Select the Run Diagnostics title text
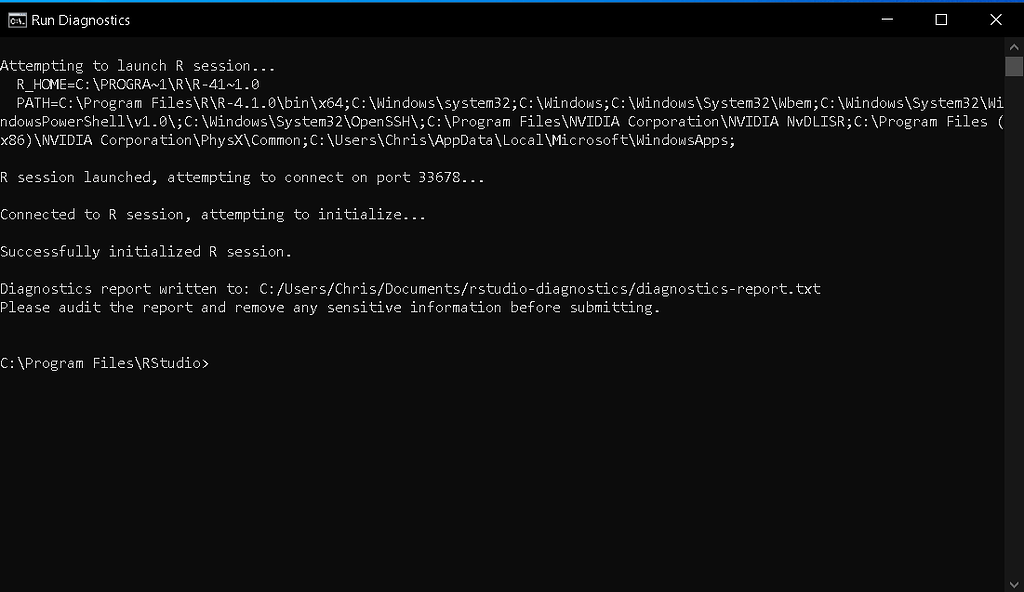 click(x=78, y=19)
